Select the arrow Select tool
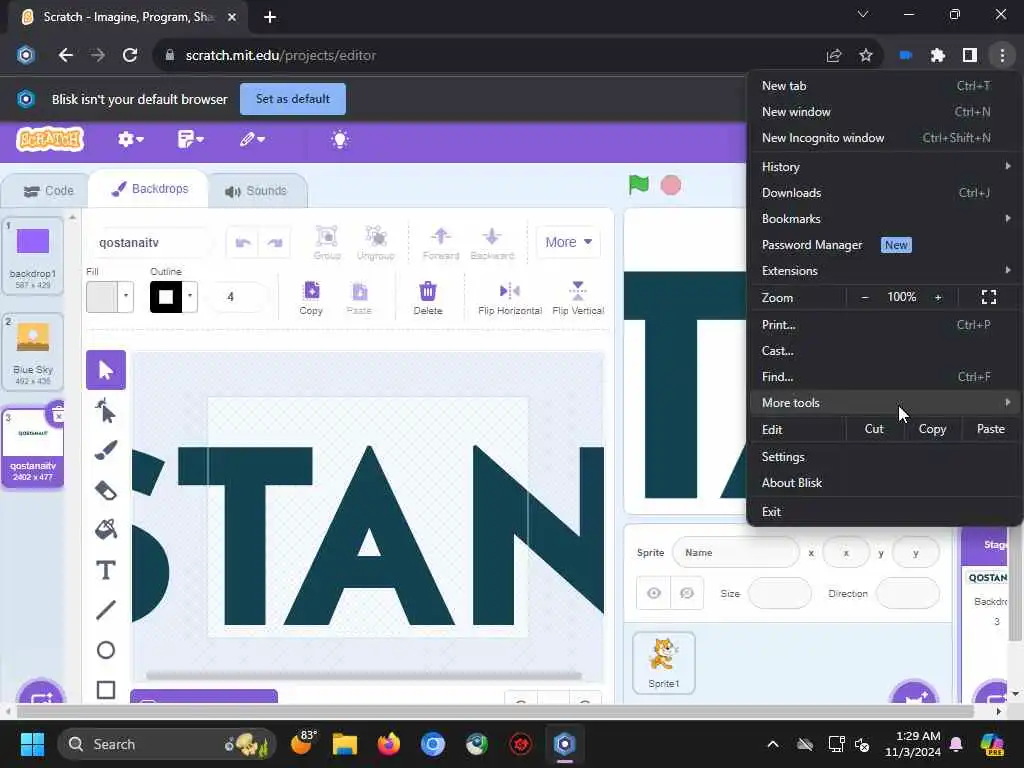The width and height of the screenshot is (1024, 768). click(x=106, y=370)
